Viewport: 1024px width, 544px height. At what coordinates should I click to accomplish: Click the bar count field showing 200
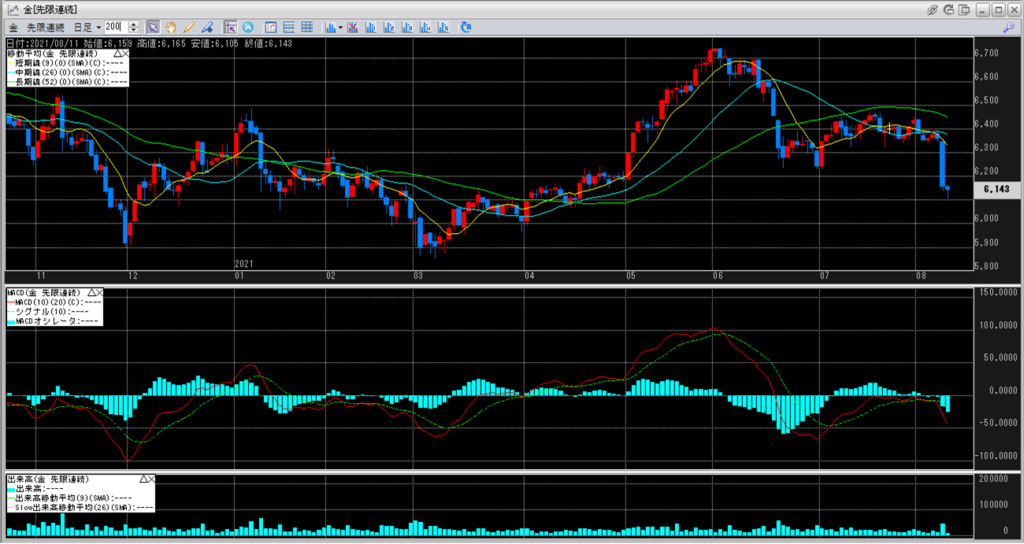click(x=116, y=26)
